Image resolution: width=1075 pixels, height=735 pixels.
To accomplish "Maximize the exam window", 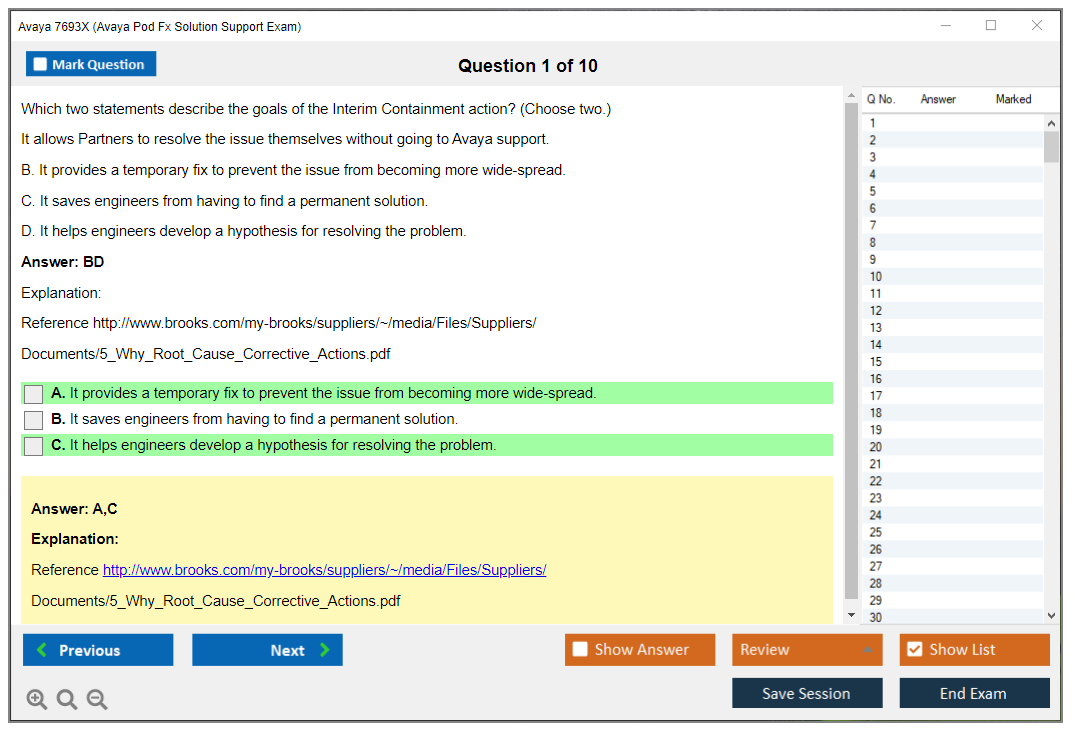I will point(991,26).
